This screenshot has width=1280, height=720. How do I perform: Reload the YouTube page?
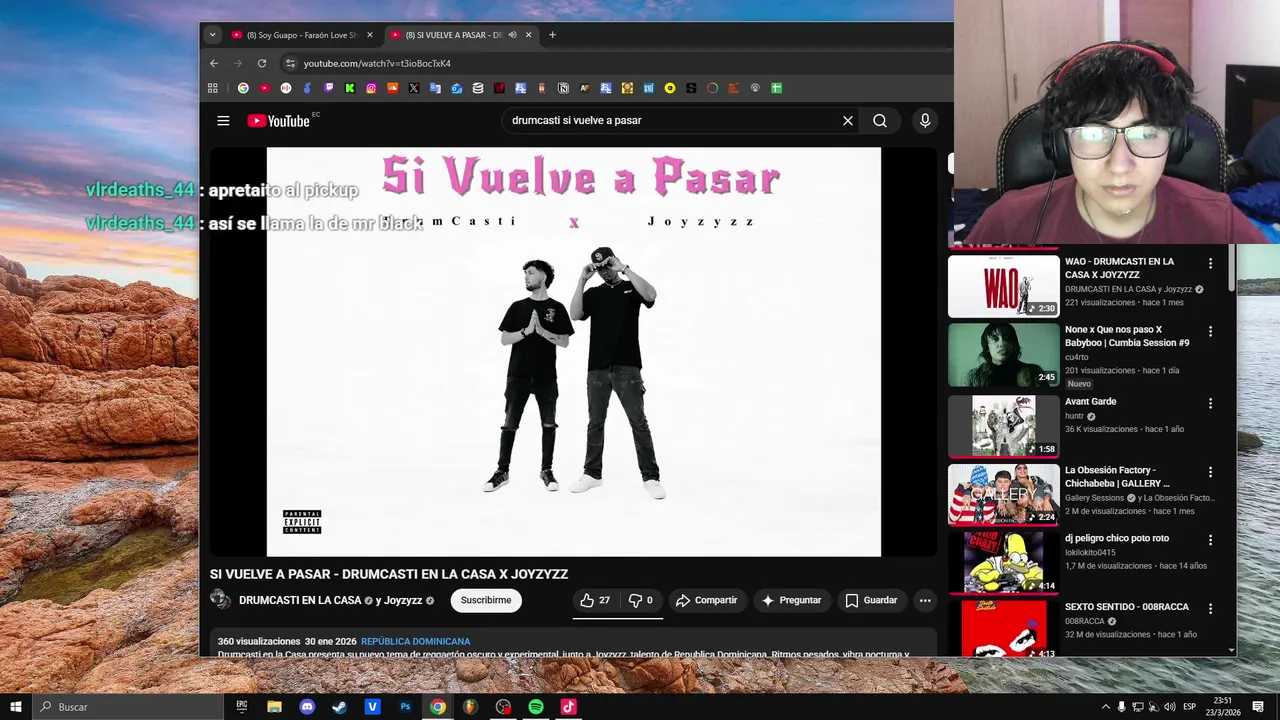point(262,63)
